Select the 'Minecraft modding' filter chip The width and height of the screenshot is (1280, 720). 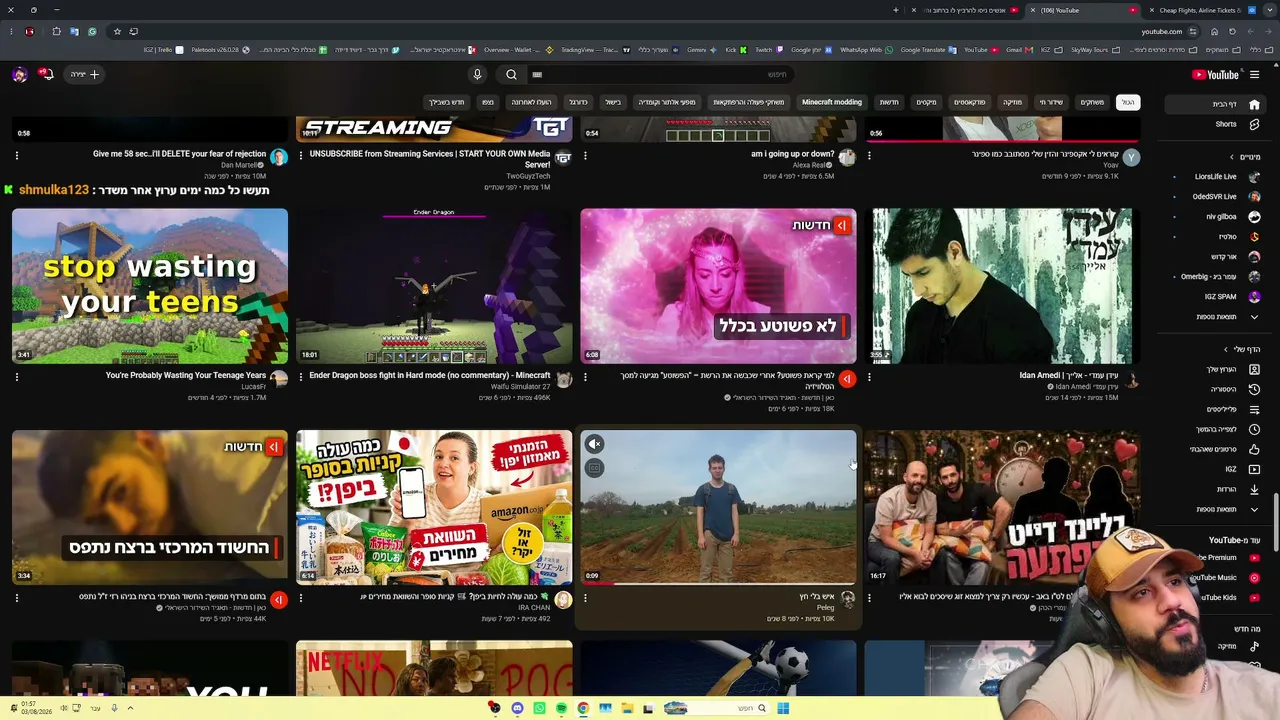(832, 102)
